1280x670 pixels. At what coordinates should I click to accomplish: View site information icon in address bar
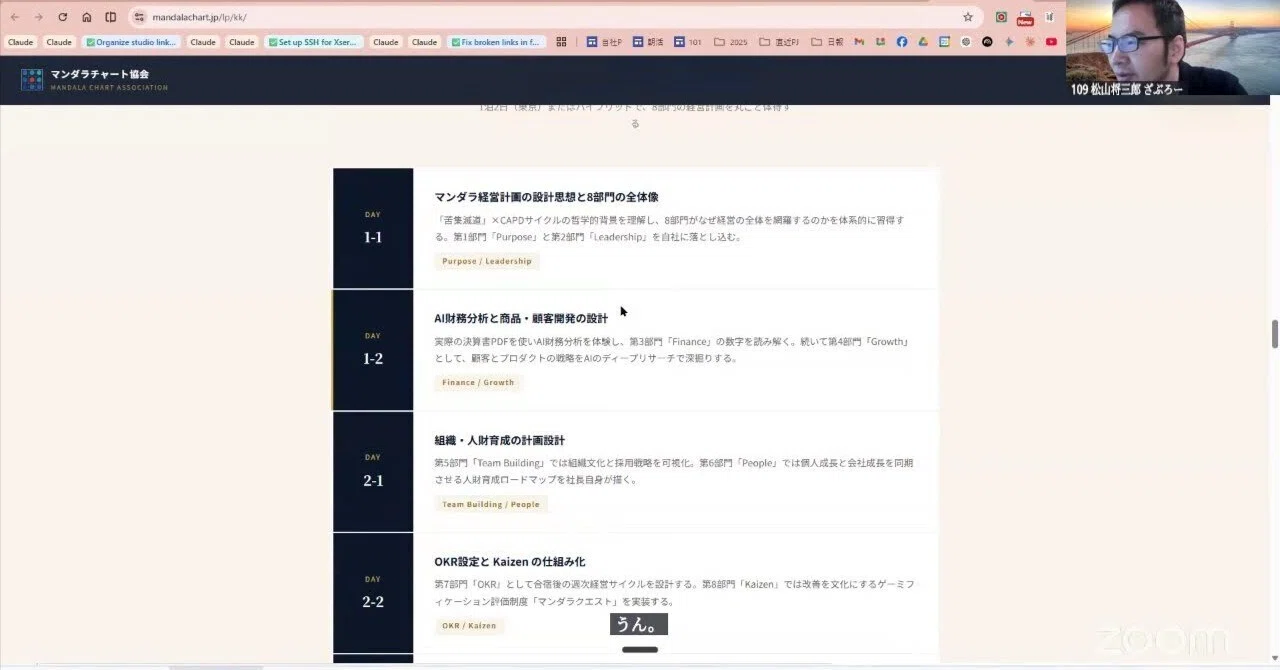point(139,17)
